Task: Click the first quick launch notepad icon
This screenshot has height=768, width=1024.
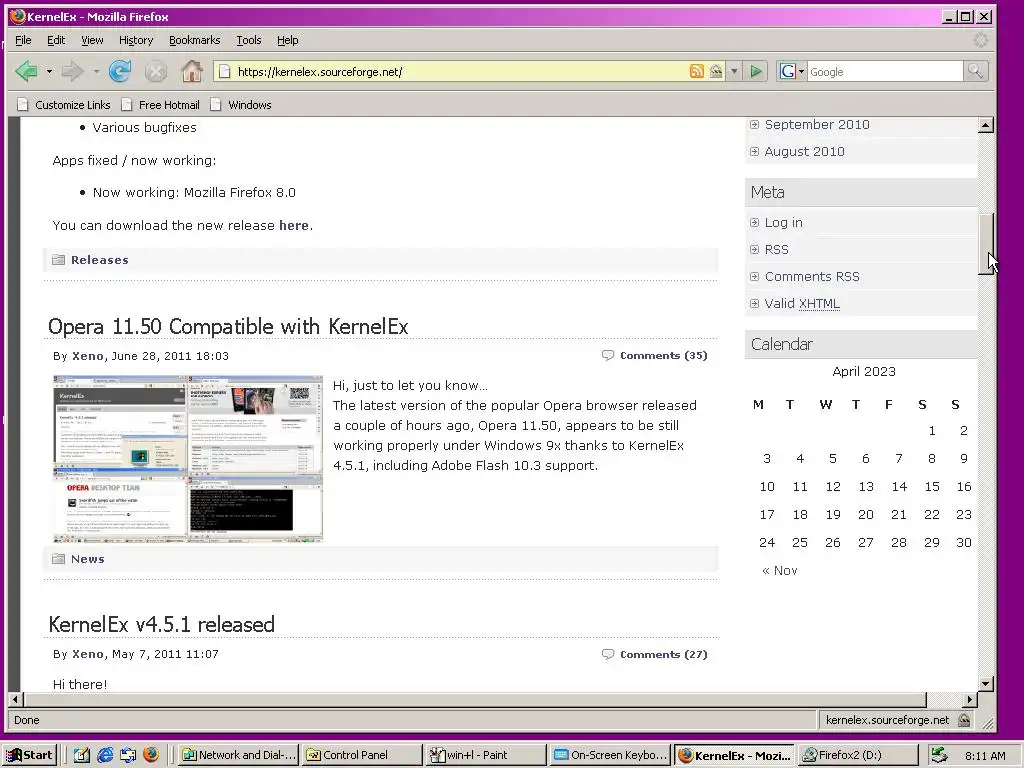Action: pos(82,755)
